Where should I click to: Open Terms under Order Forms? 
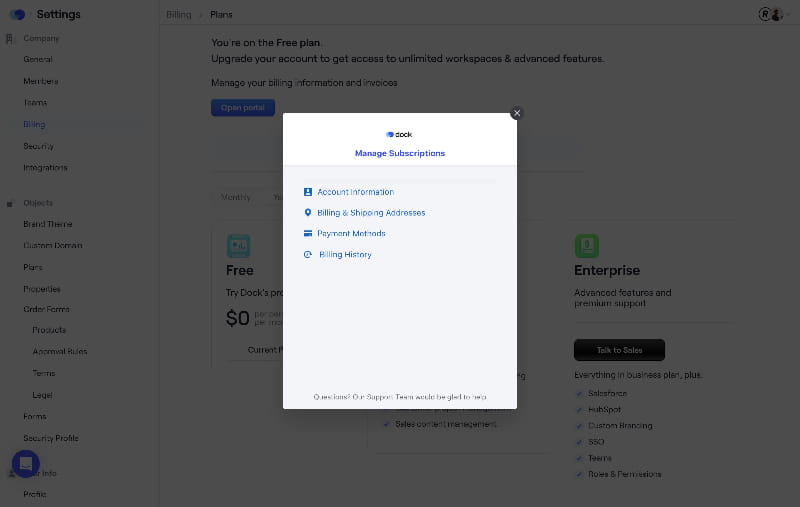coord(44,373)
